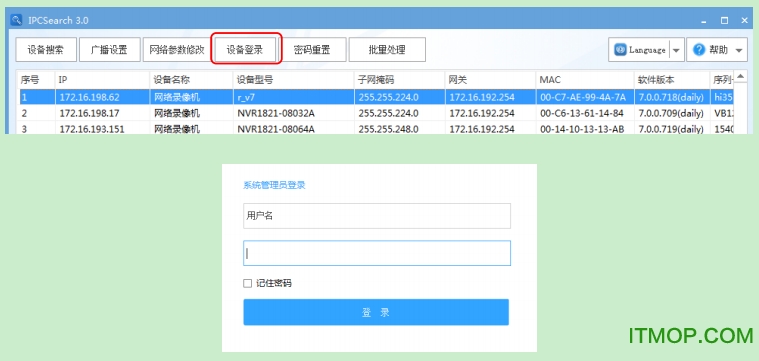Click the question mark help icon
Viewport: 759px width, 361px height.
(699, 50)
